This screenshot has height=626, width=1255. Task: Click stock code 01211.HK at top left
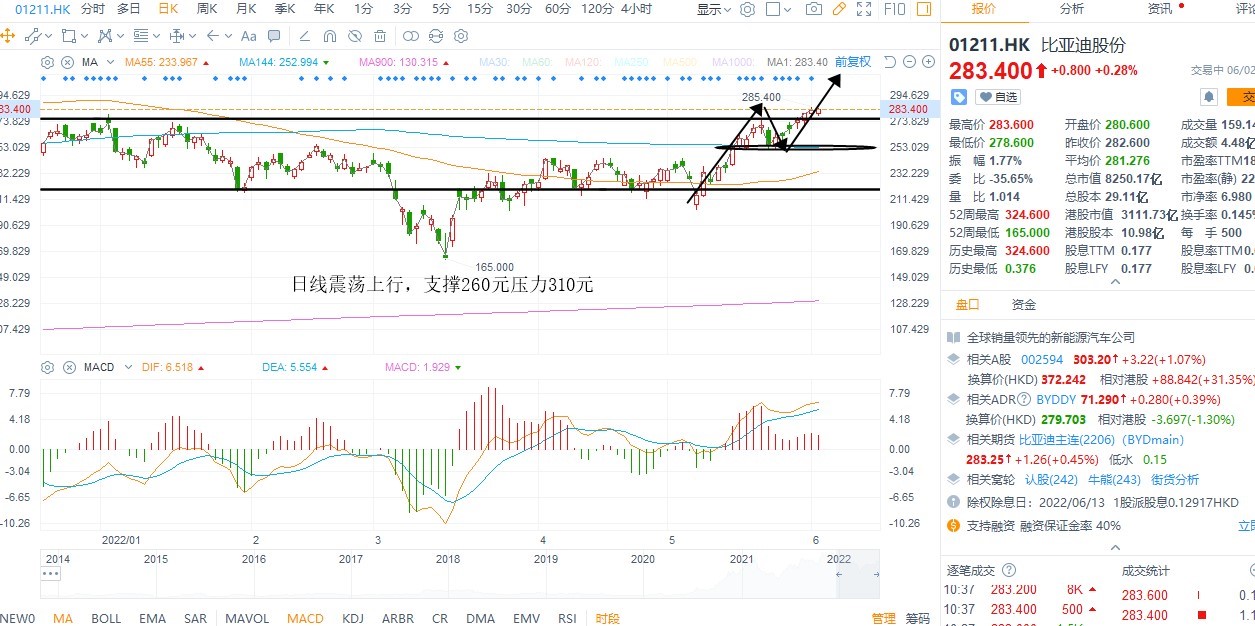point(42,10)
